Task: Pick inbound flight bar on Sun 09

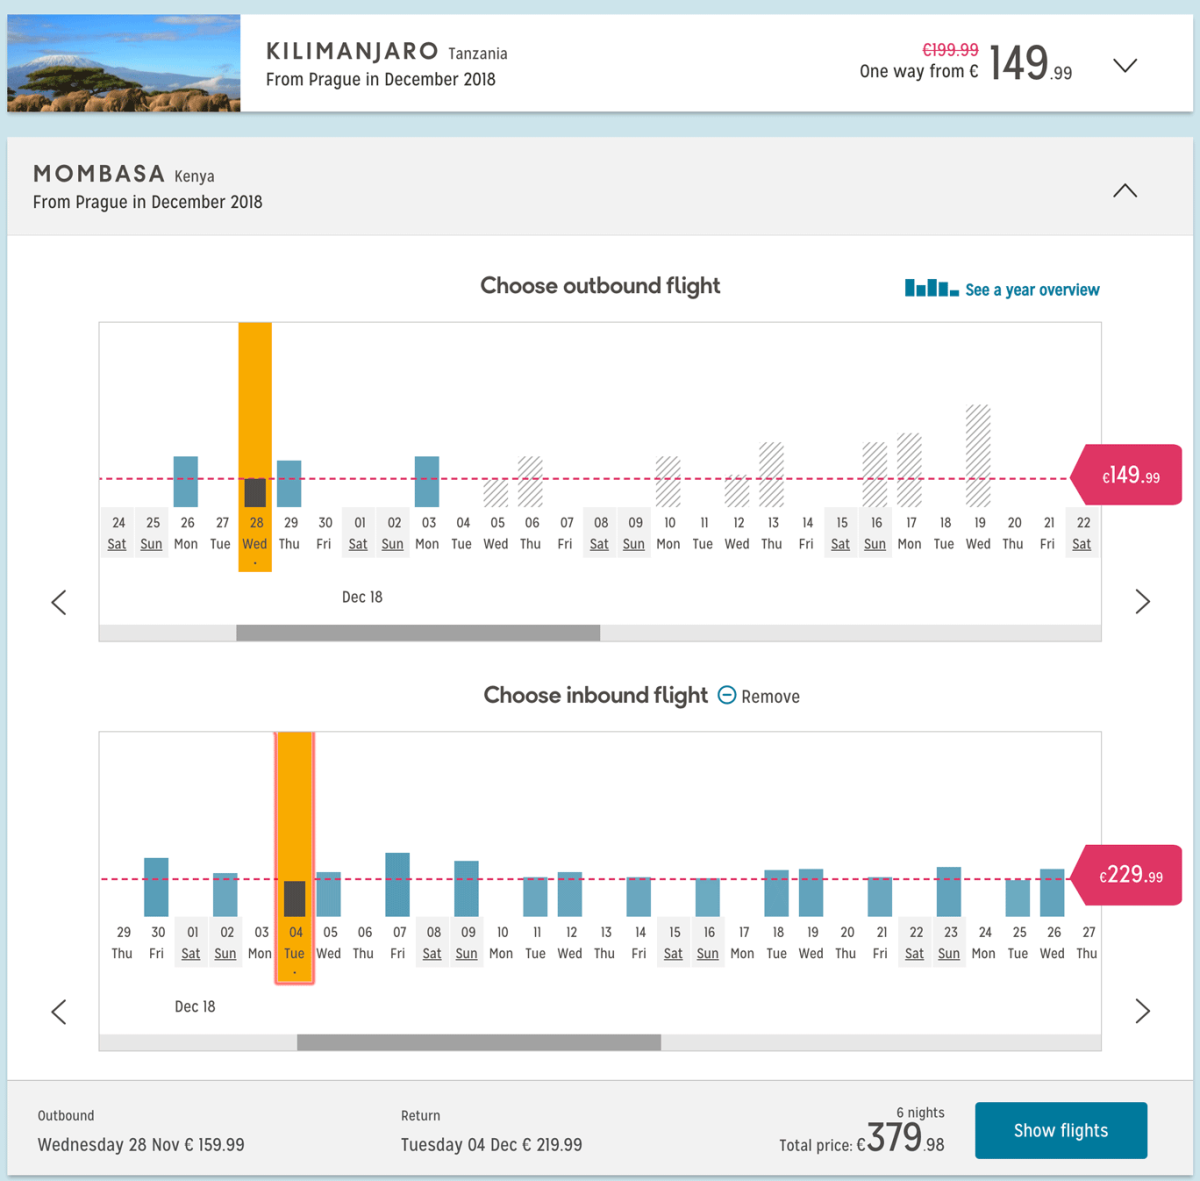Action: coord(466,889)
